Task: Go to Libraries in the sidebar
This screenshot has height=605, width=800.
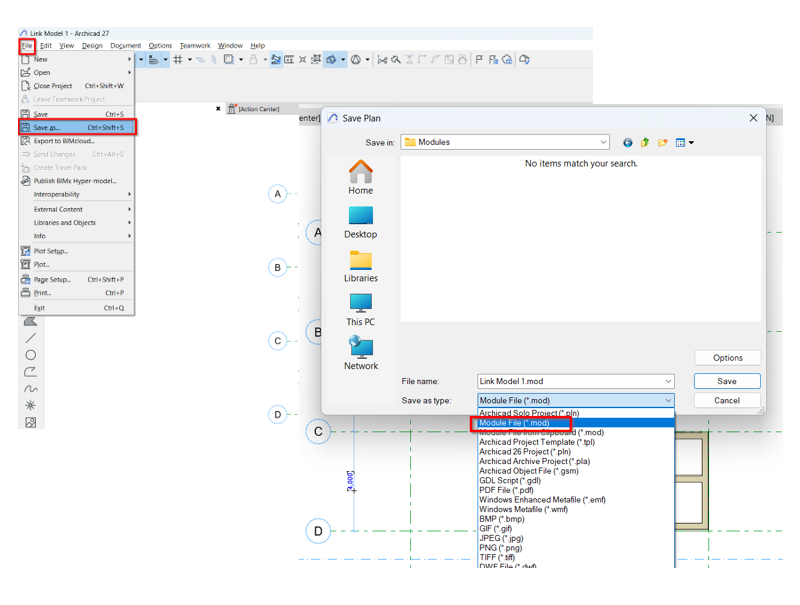Action: pos(360,261)
